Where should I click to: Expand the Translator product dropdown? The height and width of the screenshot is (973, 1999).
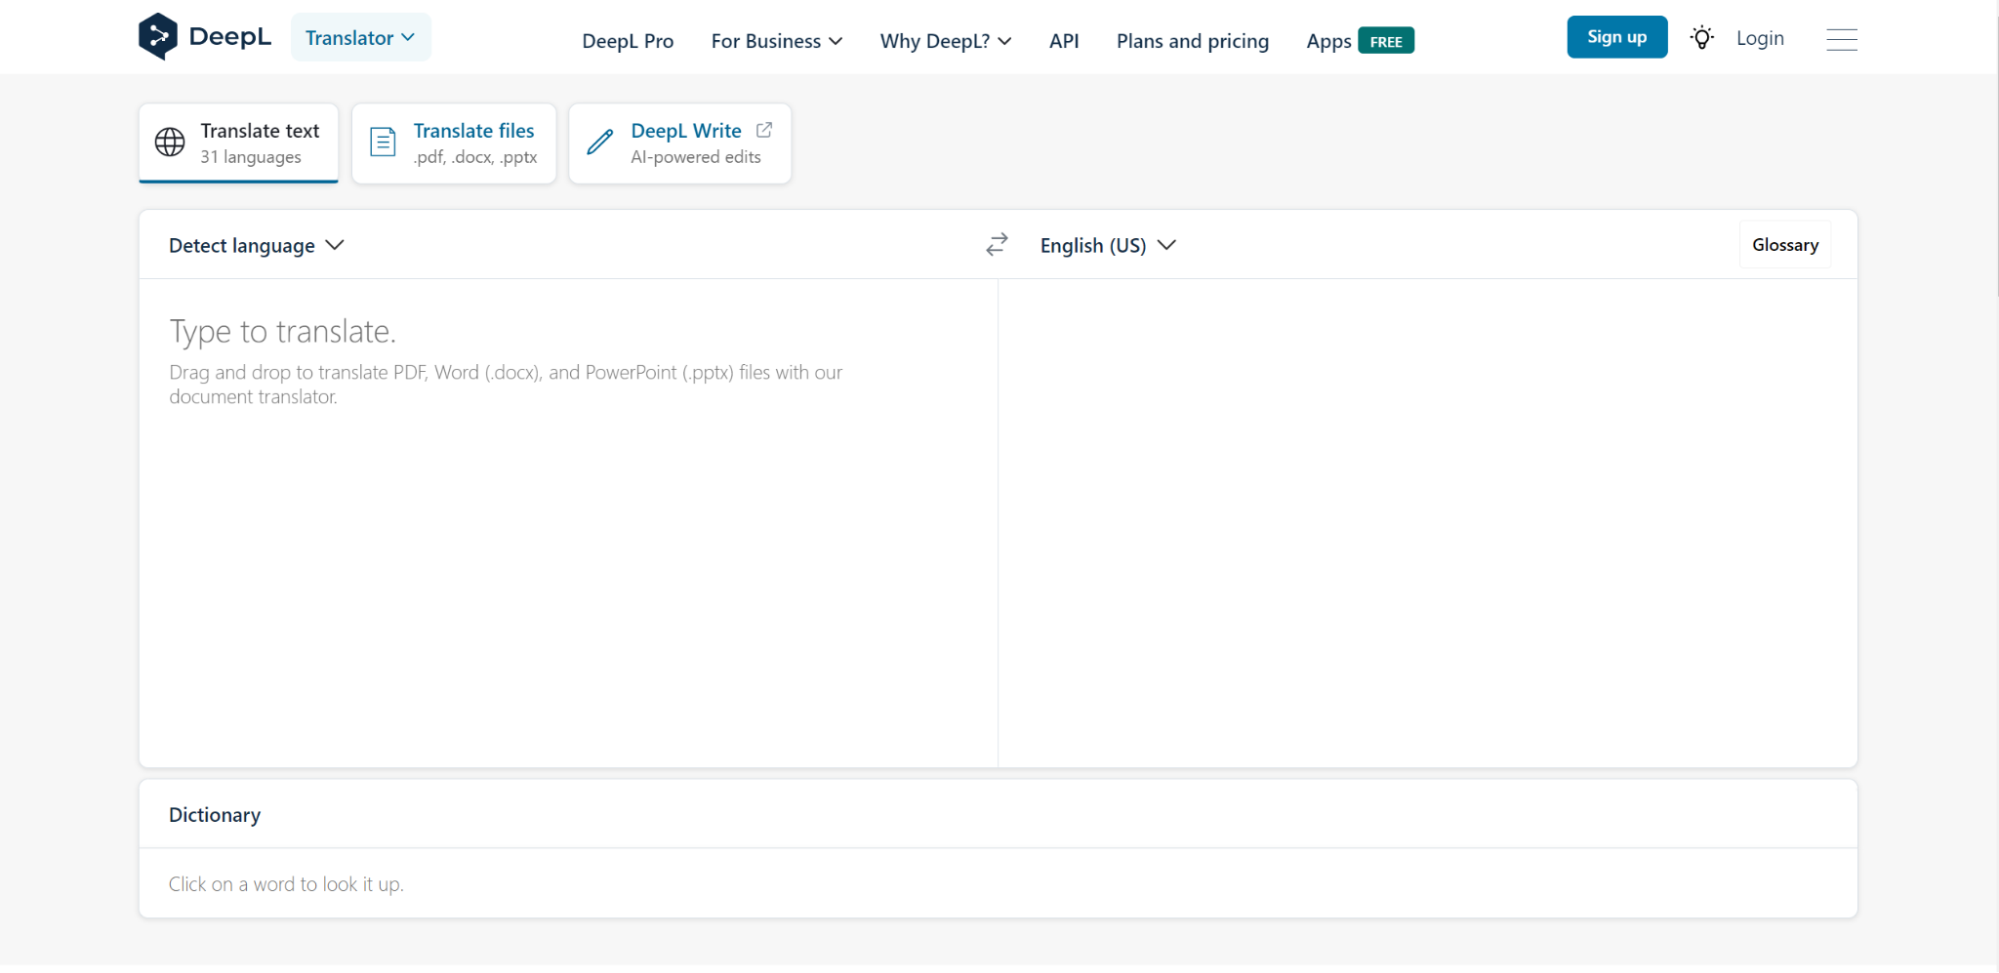pyautogui.click(x=360, y=38)
